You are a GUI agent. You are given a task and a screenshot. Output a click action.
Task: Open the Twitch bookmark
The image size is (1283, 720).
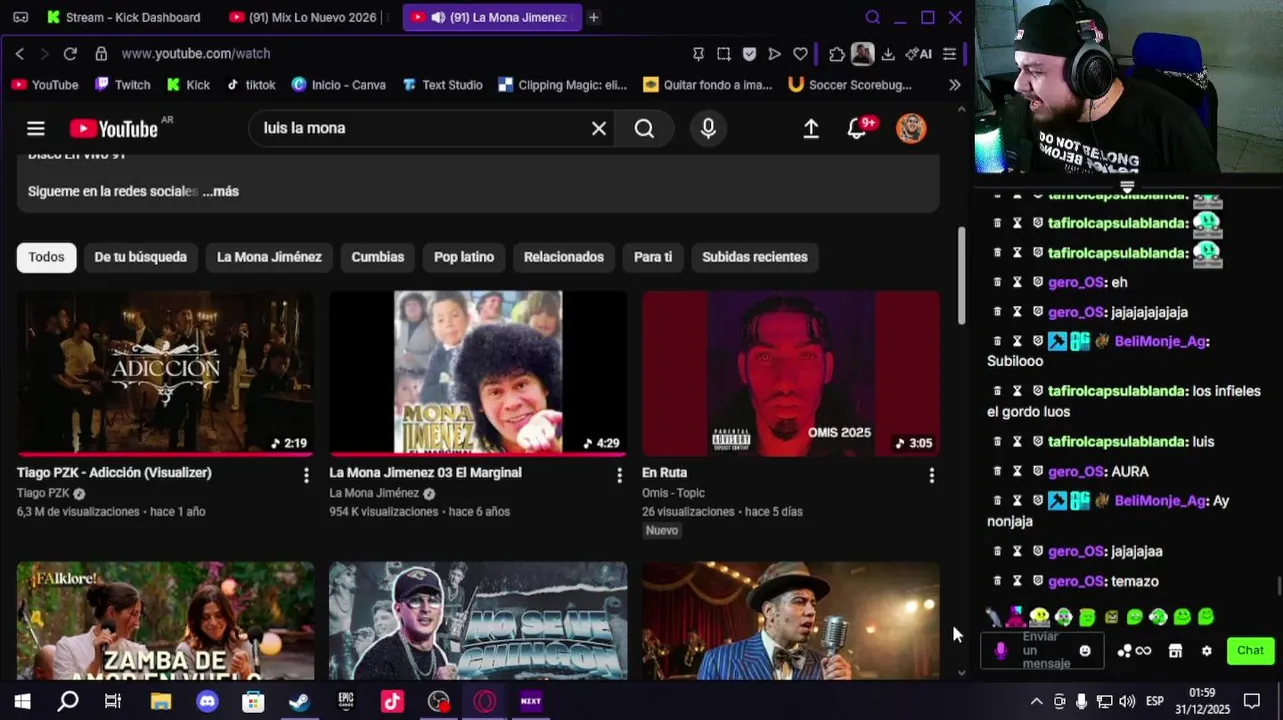pos(122,85)
